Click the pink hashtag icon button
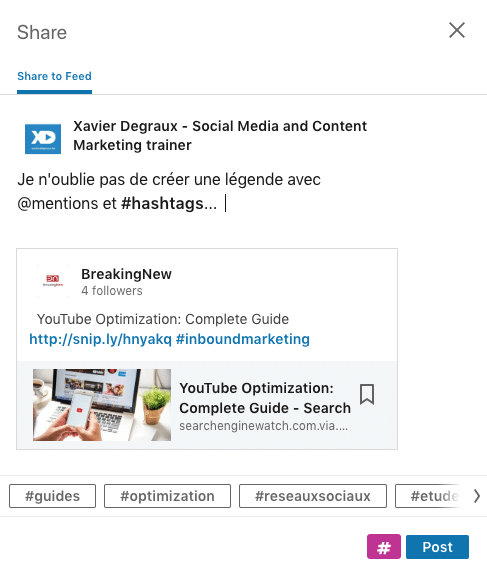 pos(384,547)
